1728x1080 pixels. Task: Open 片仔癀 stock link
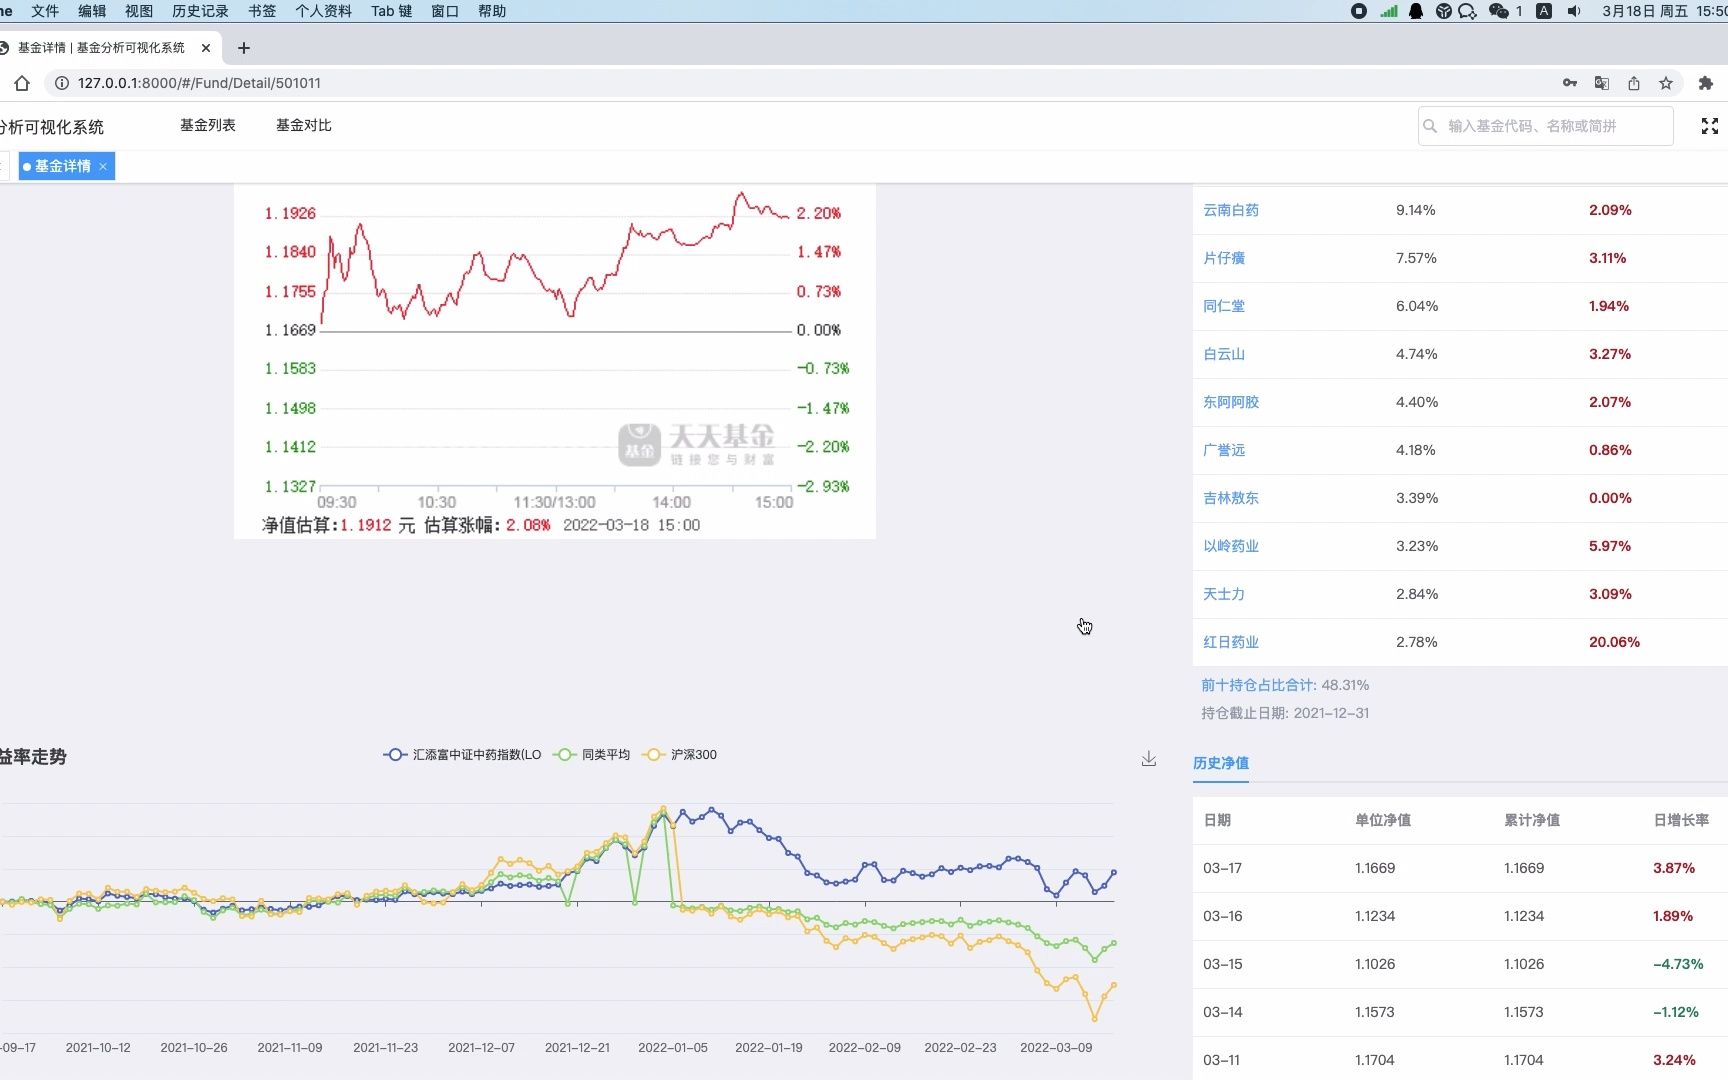(x=1224, y=258)
